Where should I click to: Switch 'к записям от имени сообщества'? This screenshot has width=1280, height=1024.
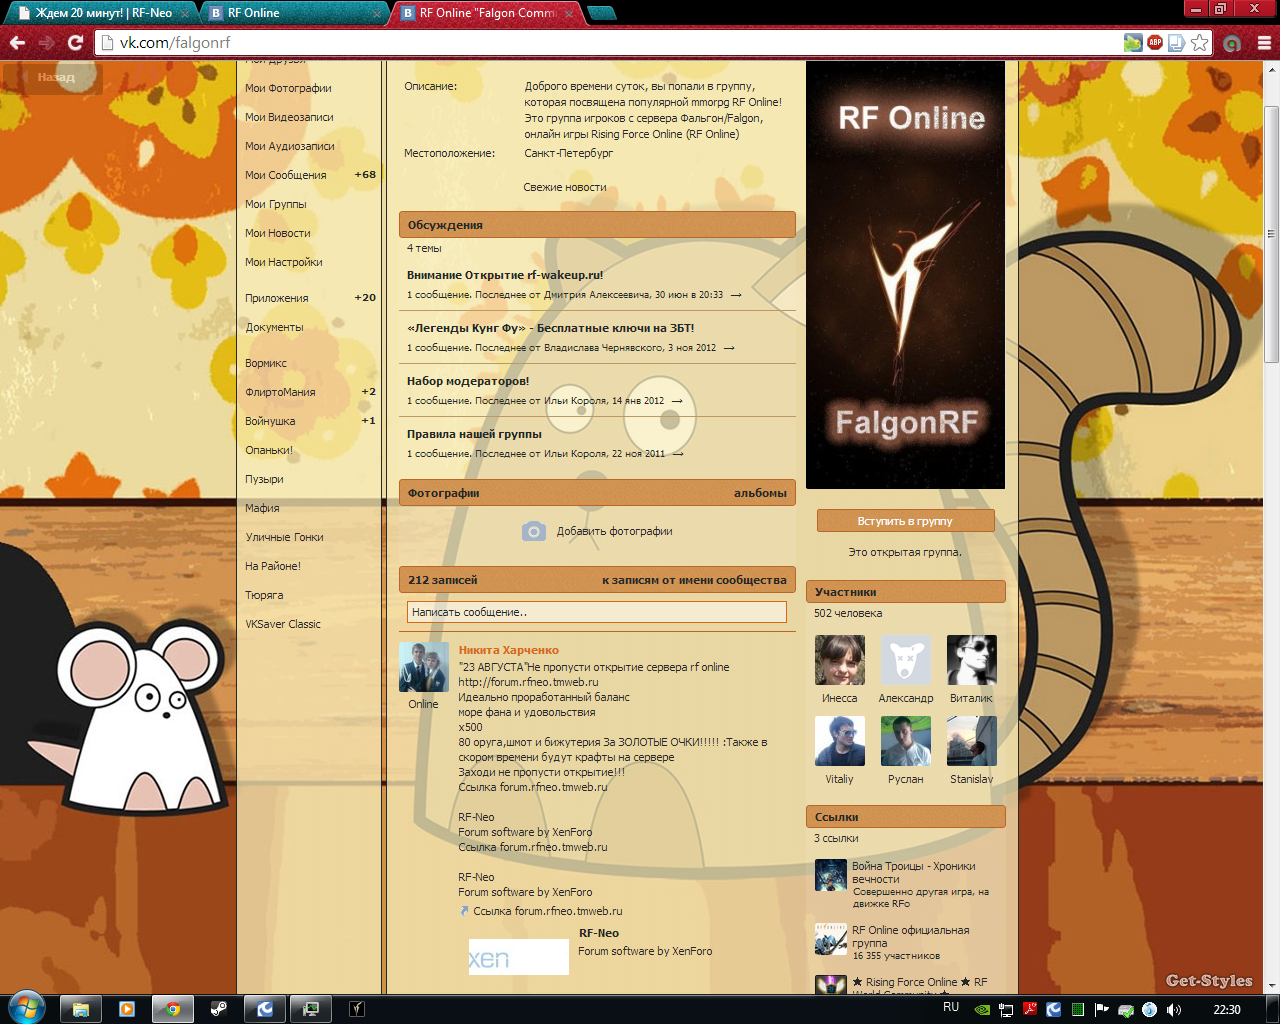point(694,580)
